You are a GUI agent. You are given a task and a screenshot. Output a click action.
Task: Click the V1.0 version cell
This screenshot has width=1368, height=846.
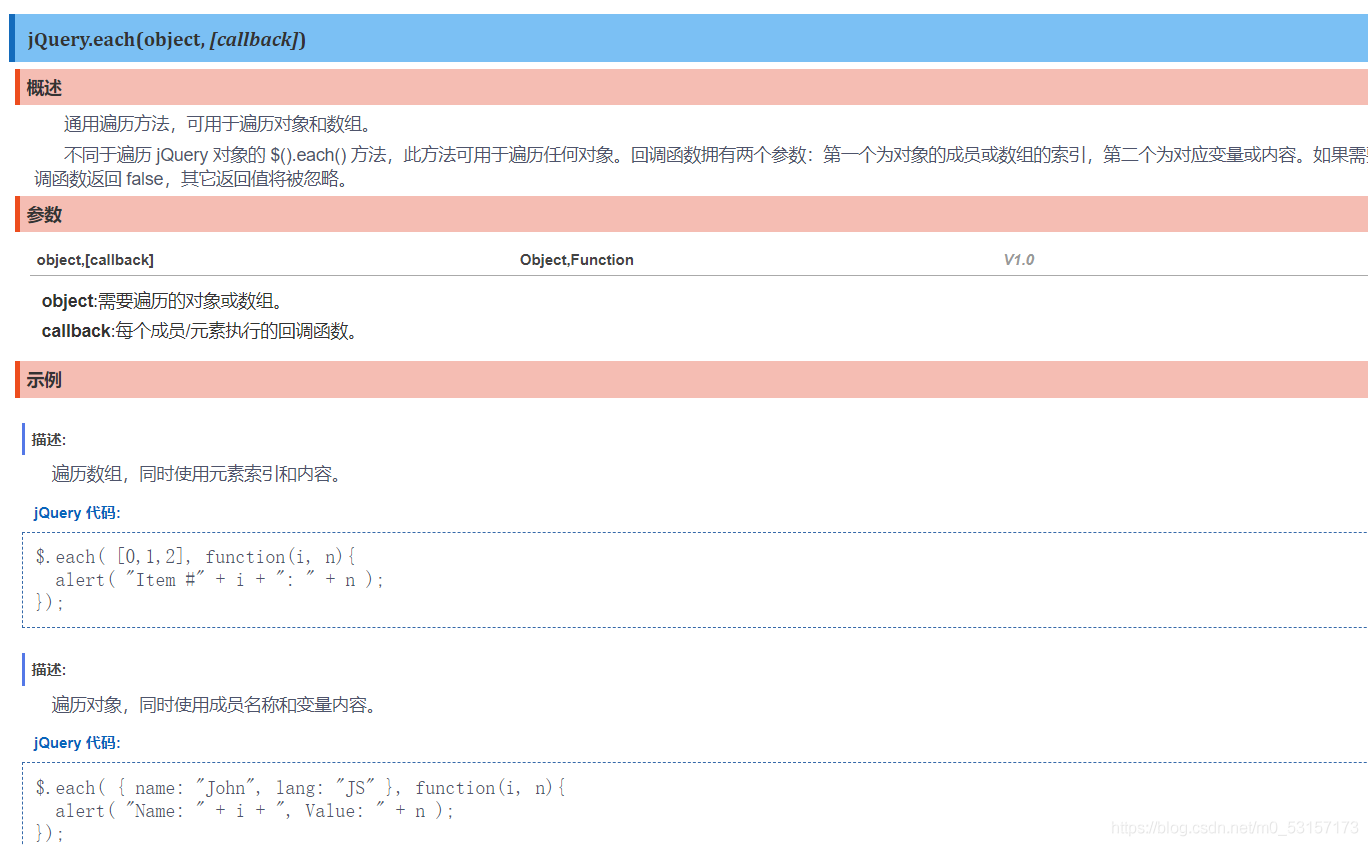pyautogui.click(x=1019, y=260)
